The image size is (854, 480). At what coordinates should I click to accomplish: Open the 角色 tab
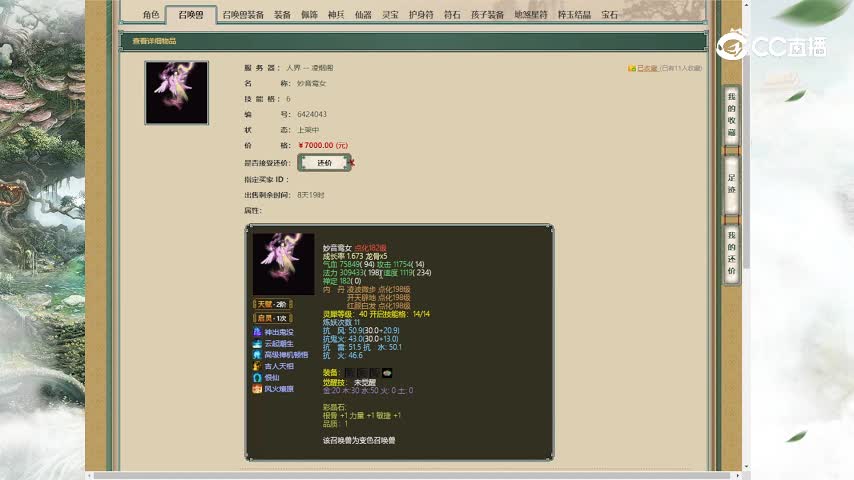pos(151,15)
